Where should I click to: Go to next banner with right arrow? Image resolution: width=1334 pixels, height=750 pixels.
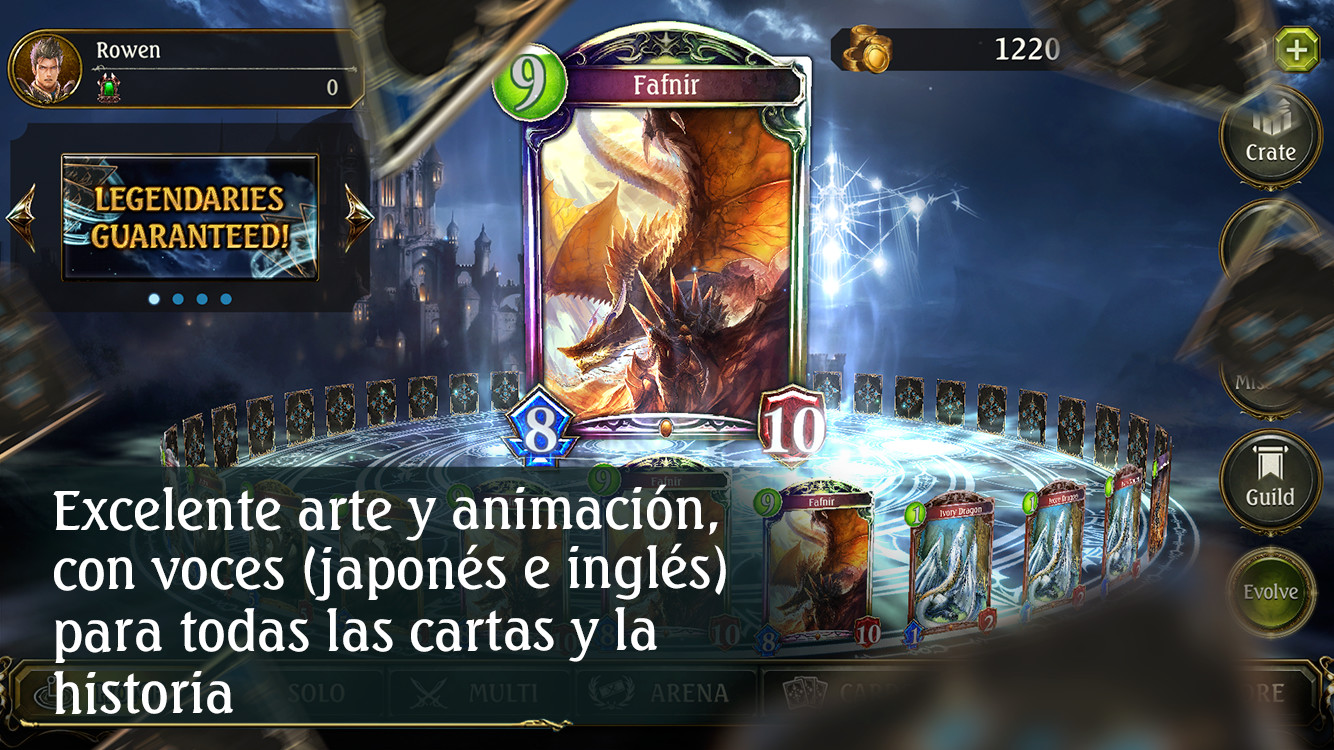click(358, 216)
